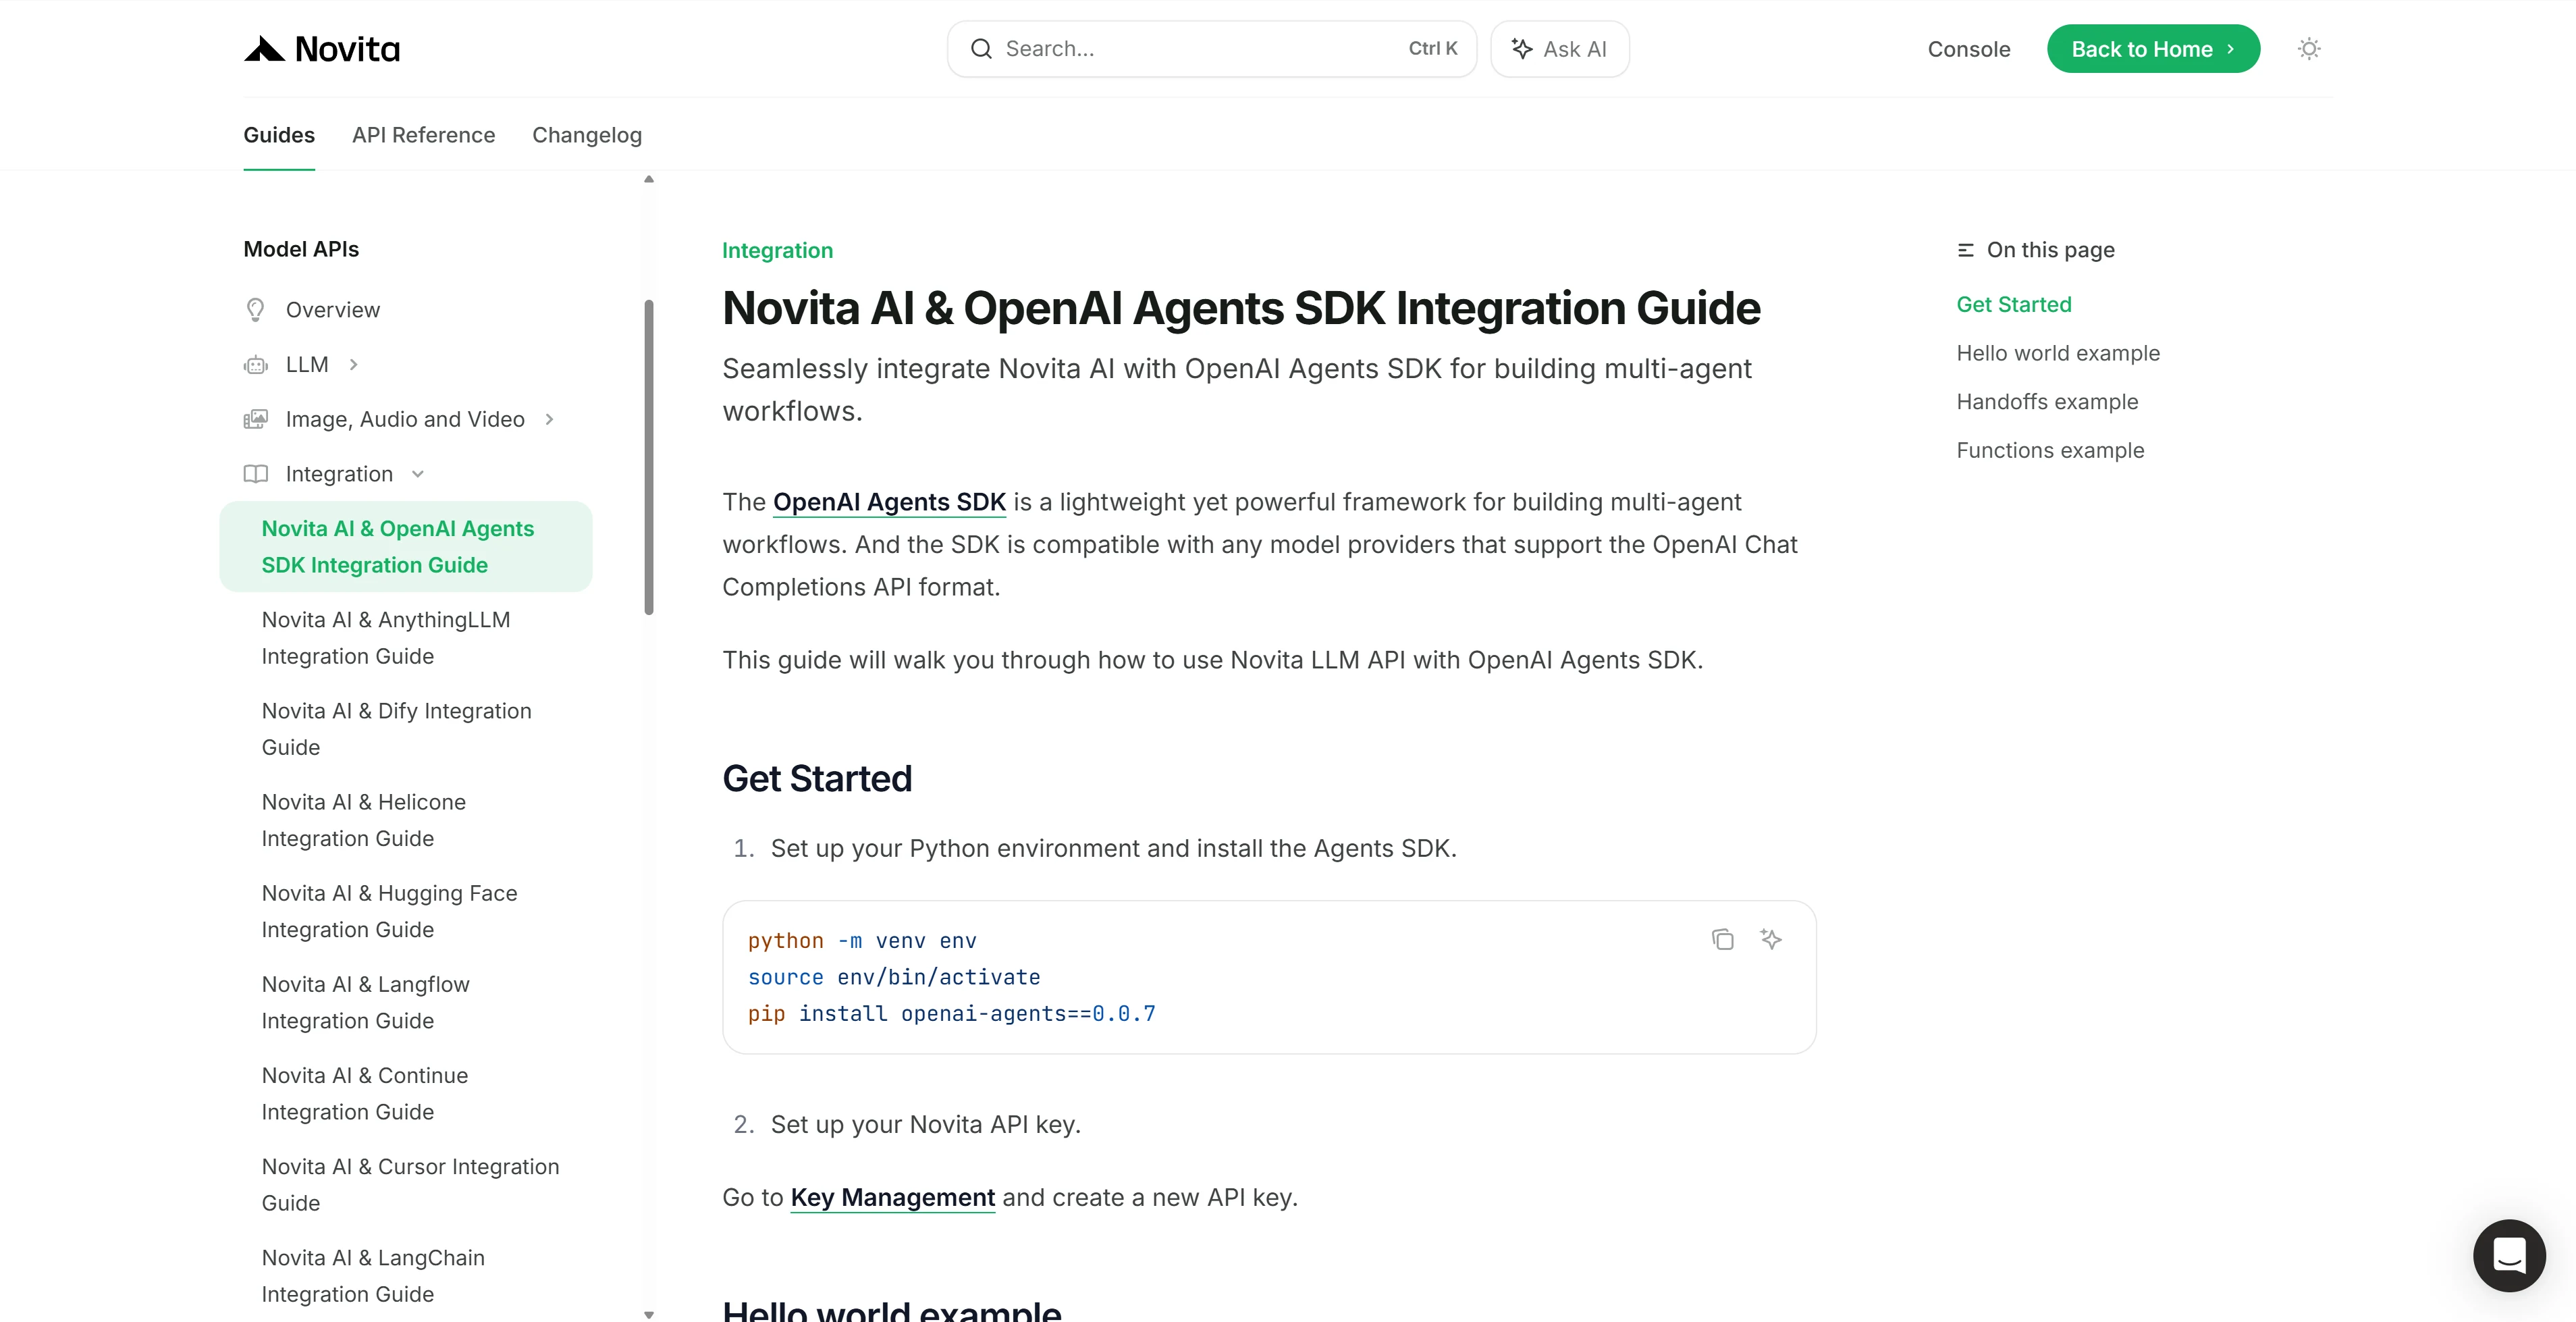Click the On this page list icon
Image resolution: width=2576 pixels, height=1322 pixels.
click(1965, 250)
